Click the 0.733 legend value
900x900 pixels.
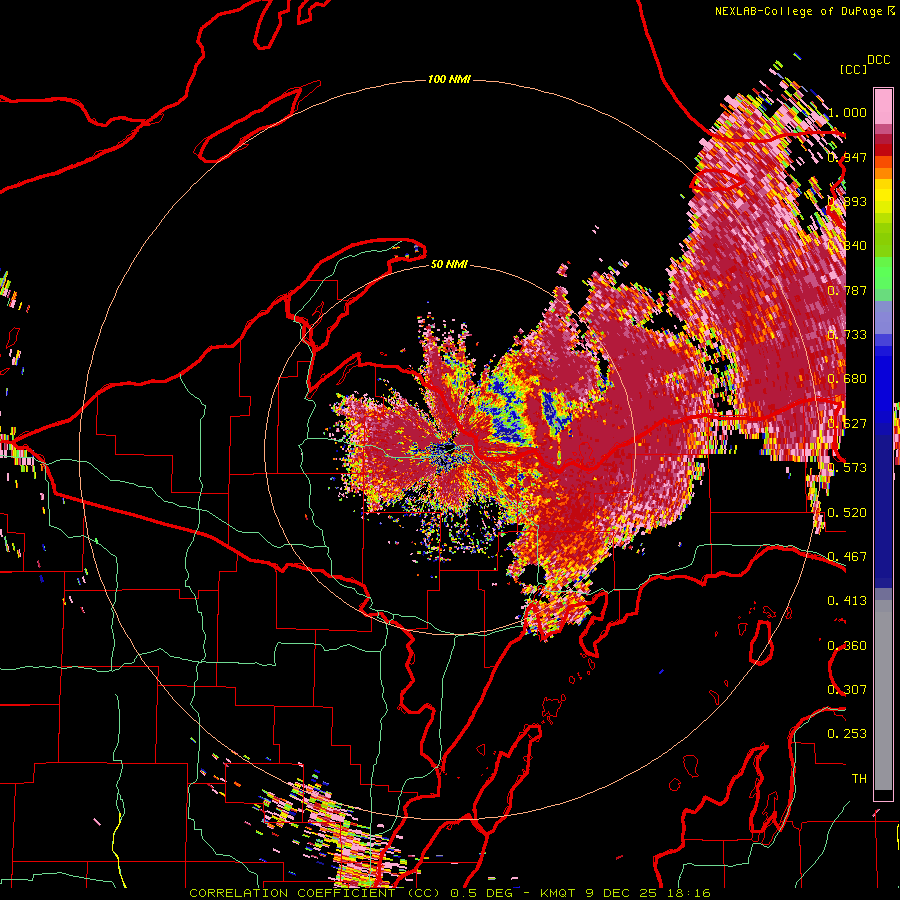click(847, 334)
